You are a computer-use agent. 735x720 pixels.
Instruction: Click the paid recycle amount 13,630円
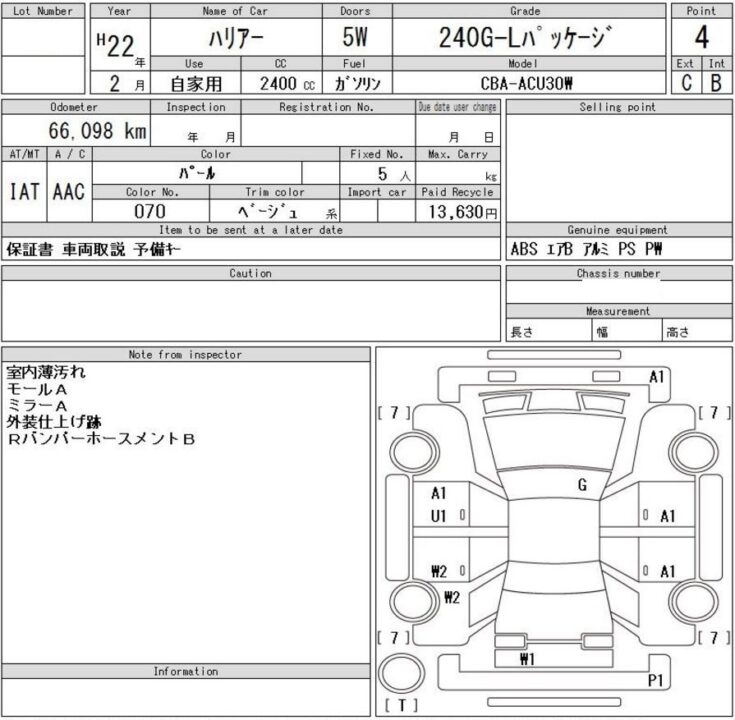(x=462, y=212)
